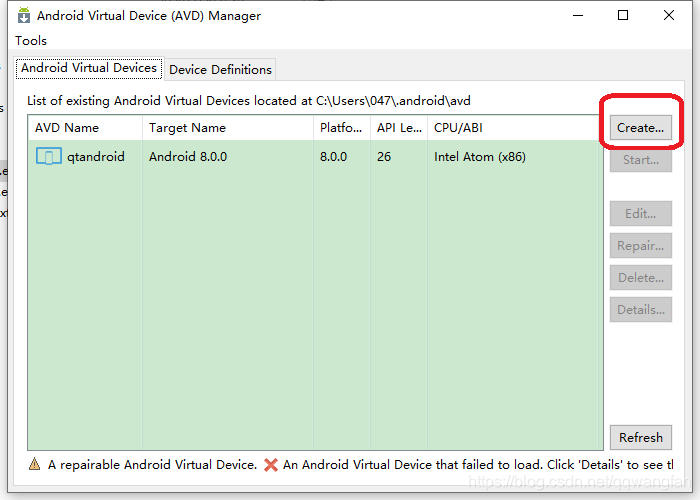Click the Android 8.0.0 target cell
700x500 pixels.
pyautogui.click(x=188, y=157)
